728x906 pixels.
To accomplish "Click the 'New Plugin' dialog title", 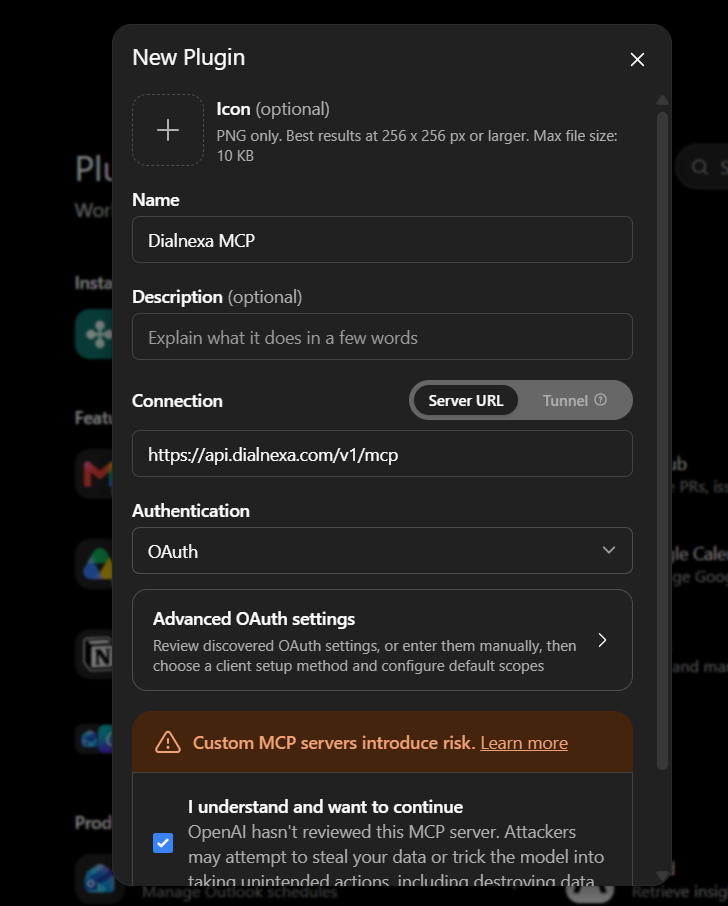I will coord(189,58).
